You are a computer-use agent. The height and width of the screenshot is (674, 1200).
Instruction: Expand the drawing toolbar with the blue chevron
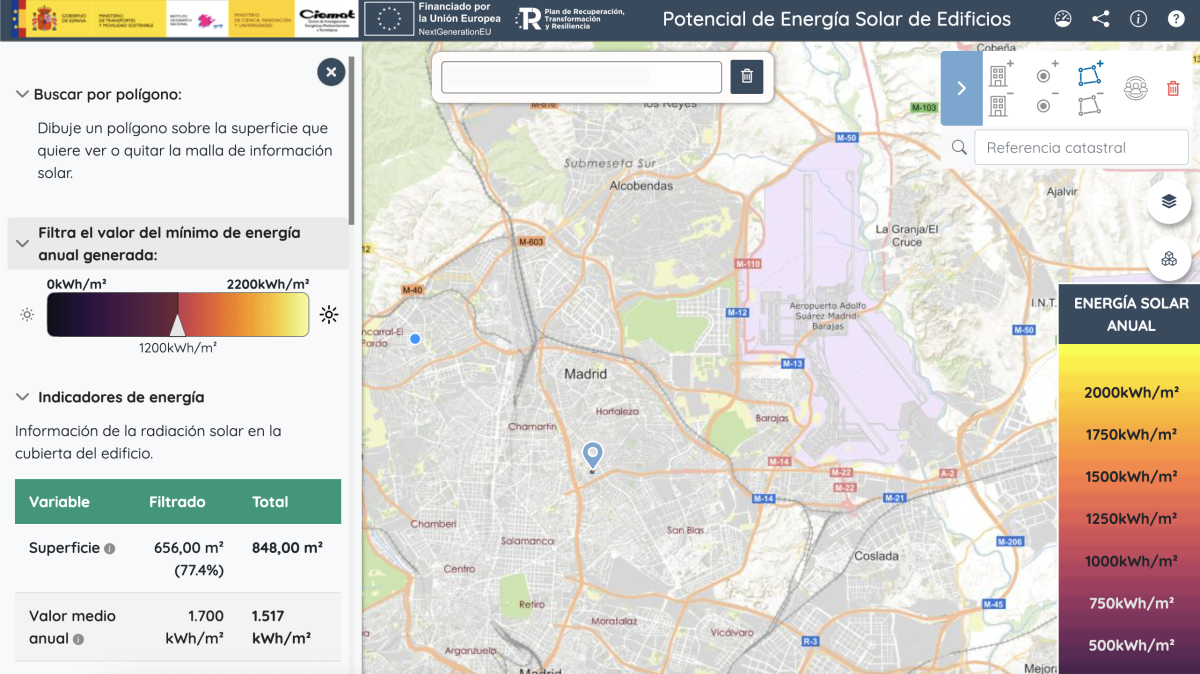coord(961,89)
